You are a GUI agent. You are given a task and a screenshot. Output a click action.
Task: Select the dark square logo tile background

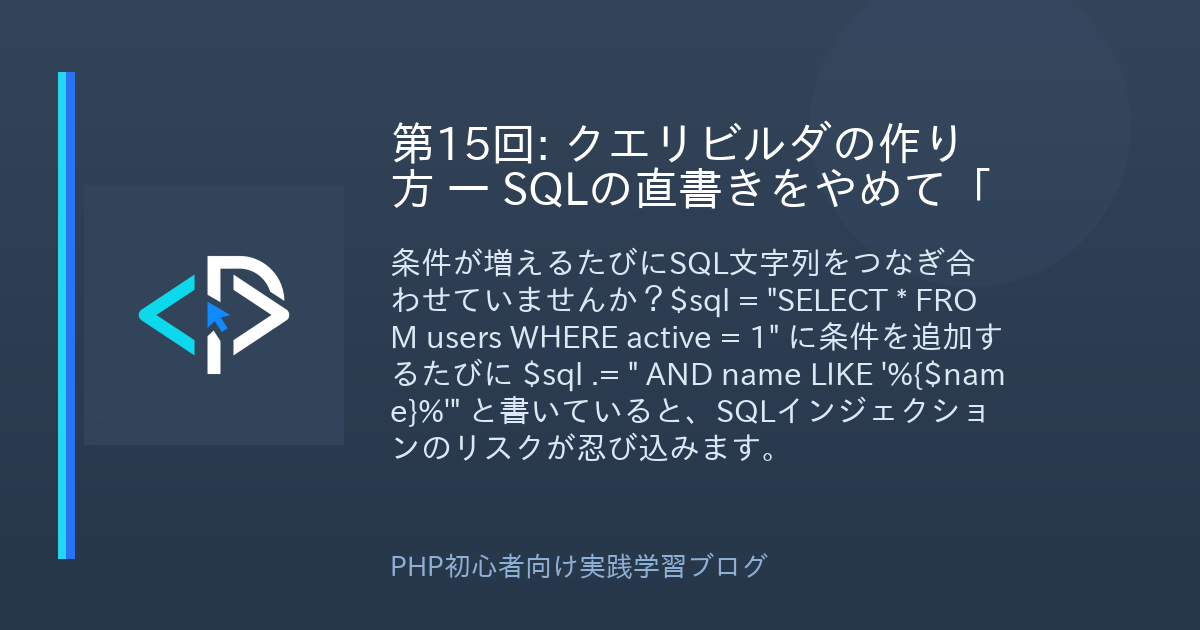(x=214, y=315)
